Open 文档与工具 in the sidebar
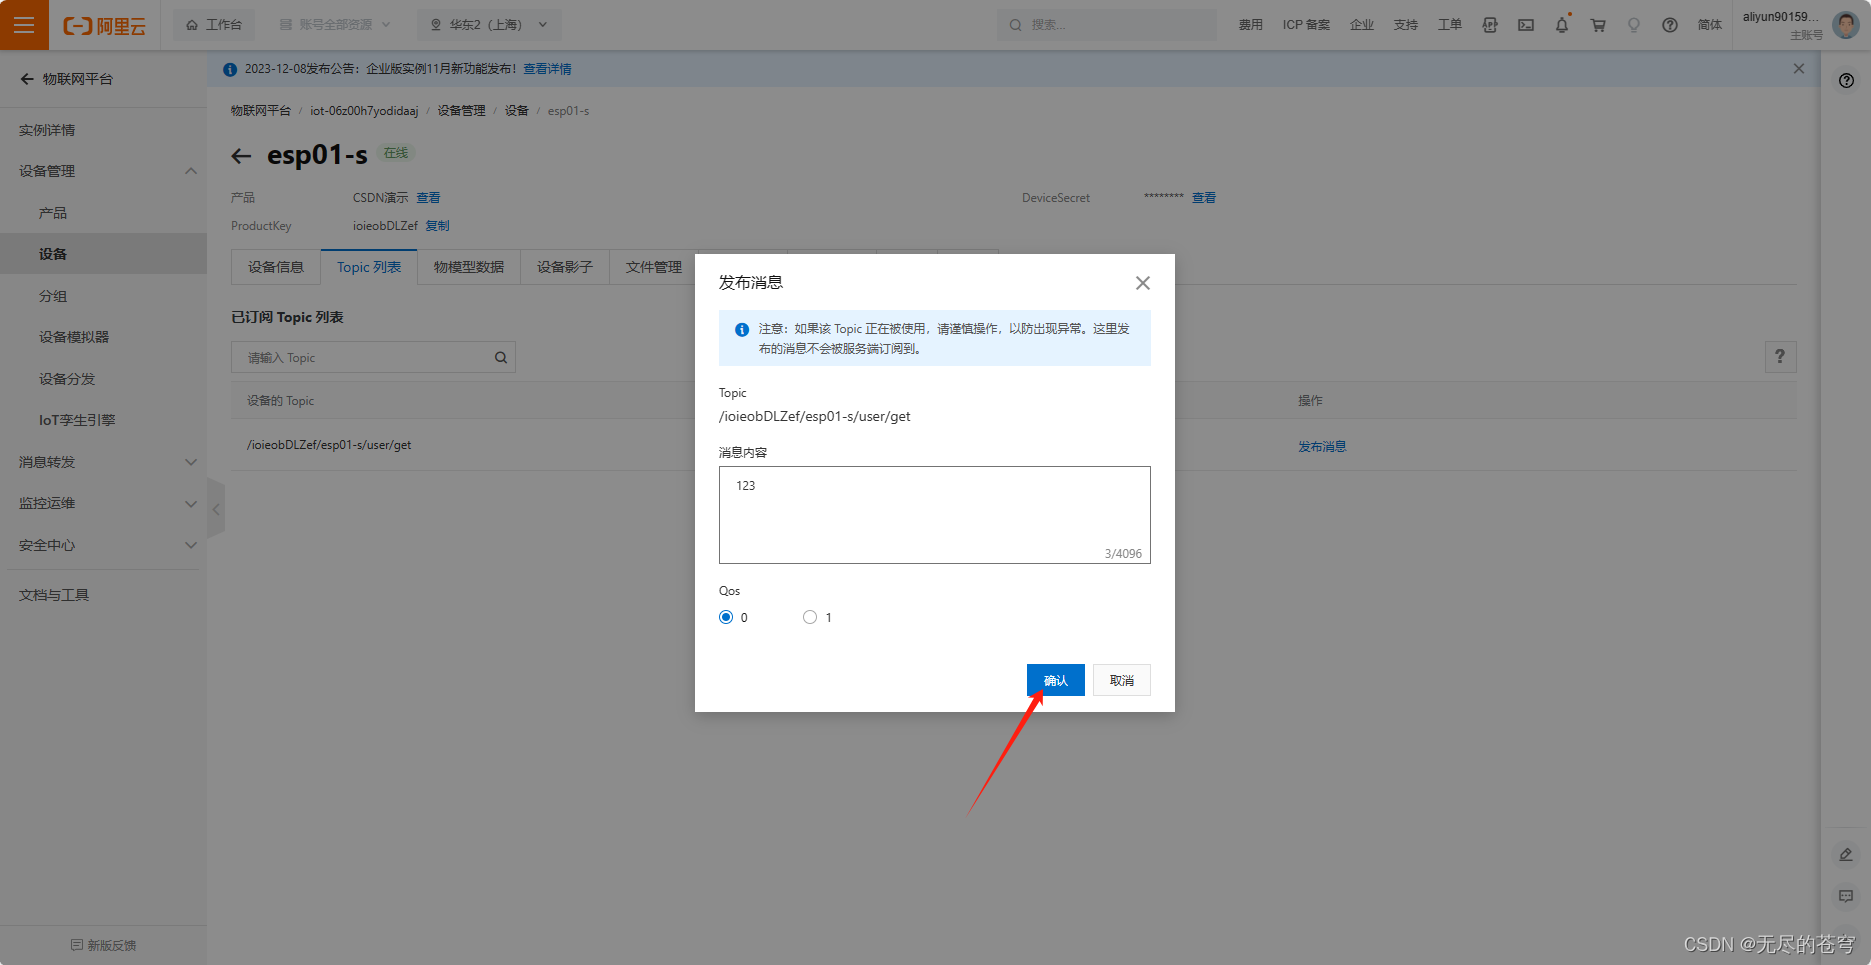The height and width of the screenshot is (965, 1871). [x=54, y=595]
